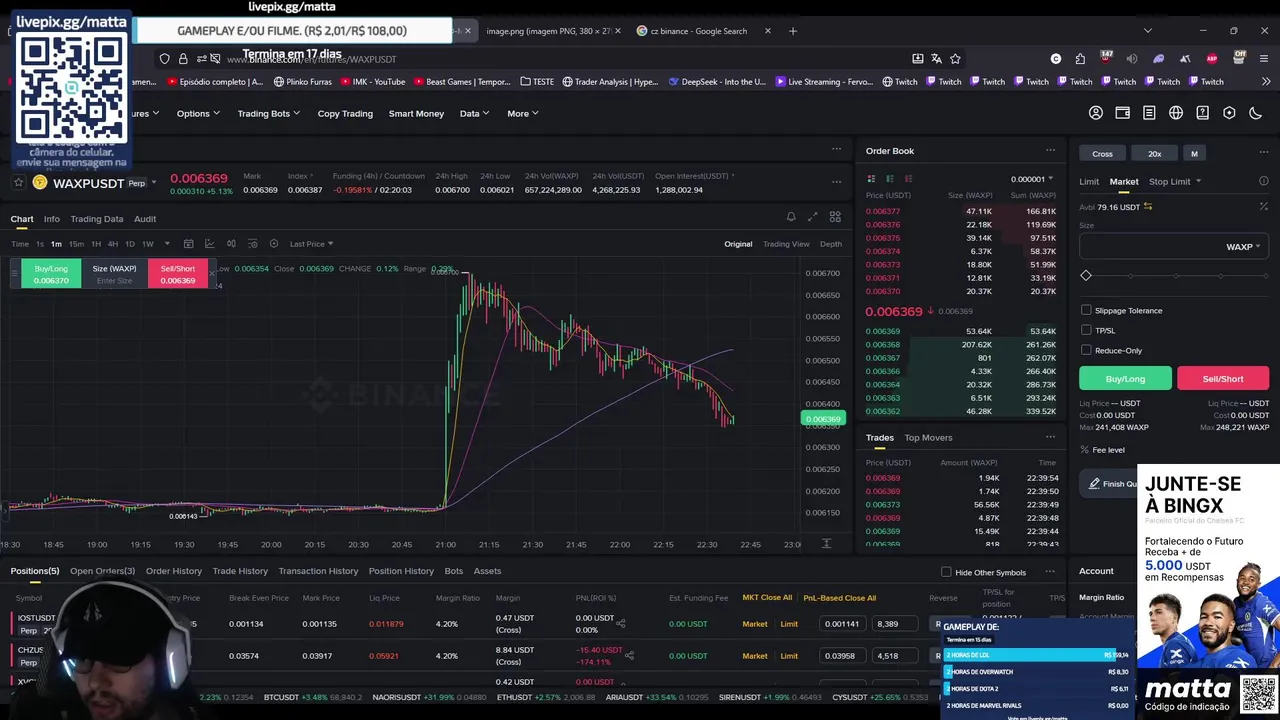Enable the TP/SL checkbox
1280x720 pixels.
click(x=1086, y=330)
